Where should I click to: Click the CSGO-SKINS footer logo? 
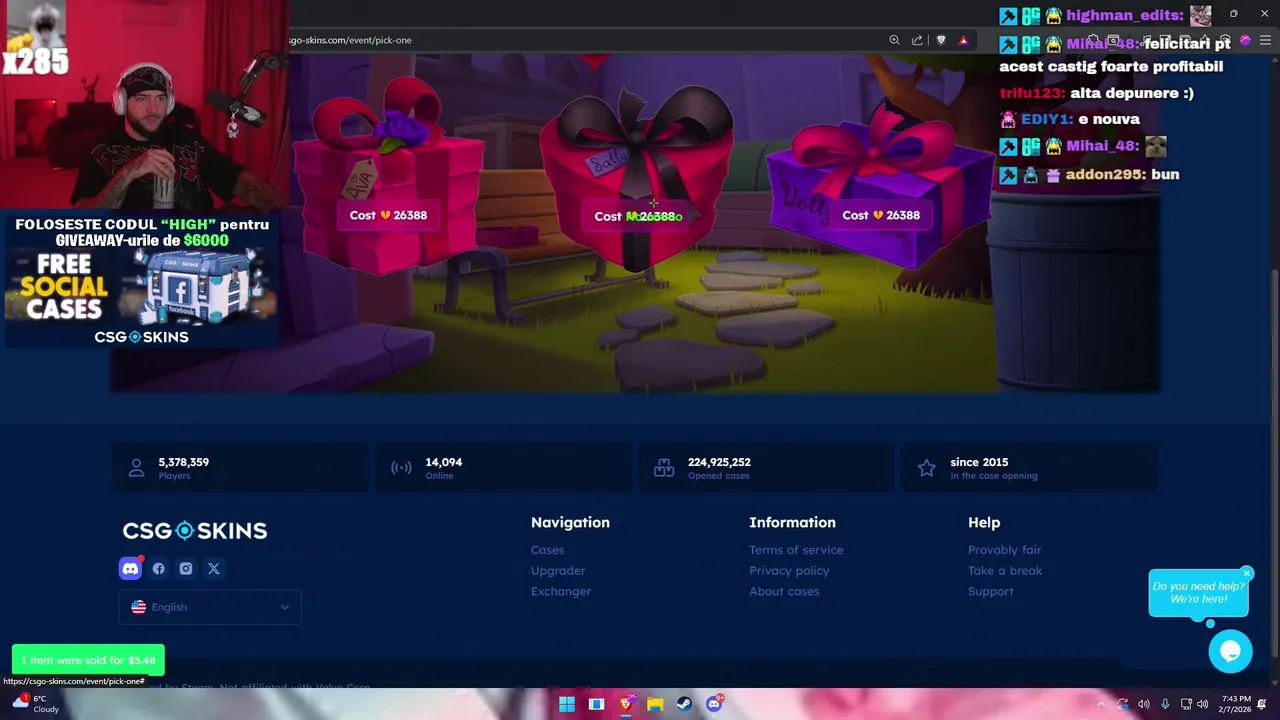click(x=195, y=531)
